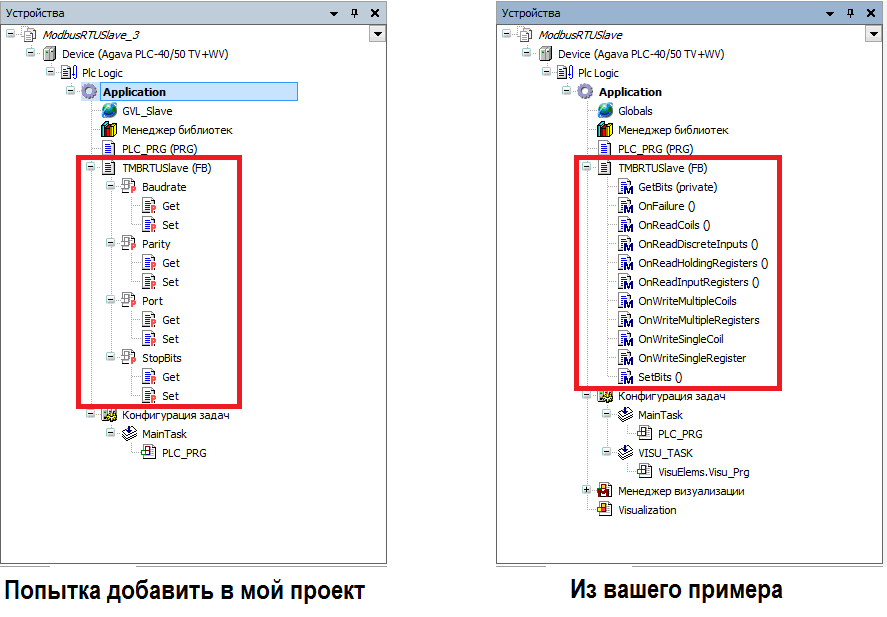Viewport: 887px width, 617px height.
Task: Click Parity property icon
Action: pos(129,244)
